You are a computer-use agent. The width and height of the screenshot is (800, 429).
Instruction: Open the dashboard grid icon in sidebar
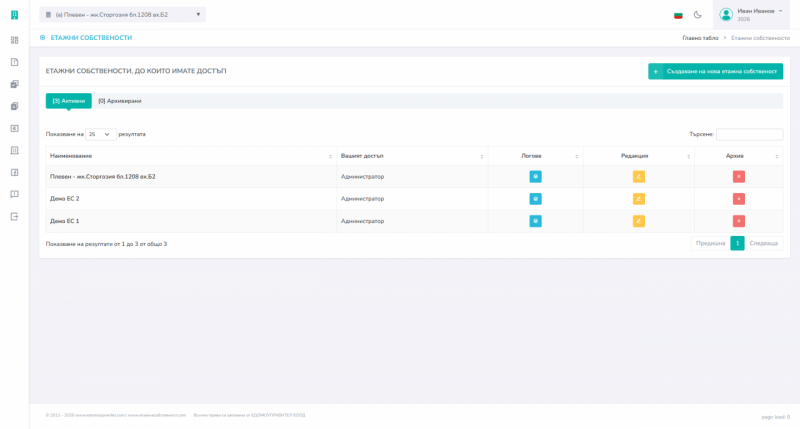(14, 40)
